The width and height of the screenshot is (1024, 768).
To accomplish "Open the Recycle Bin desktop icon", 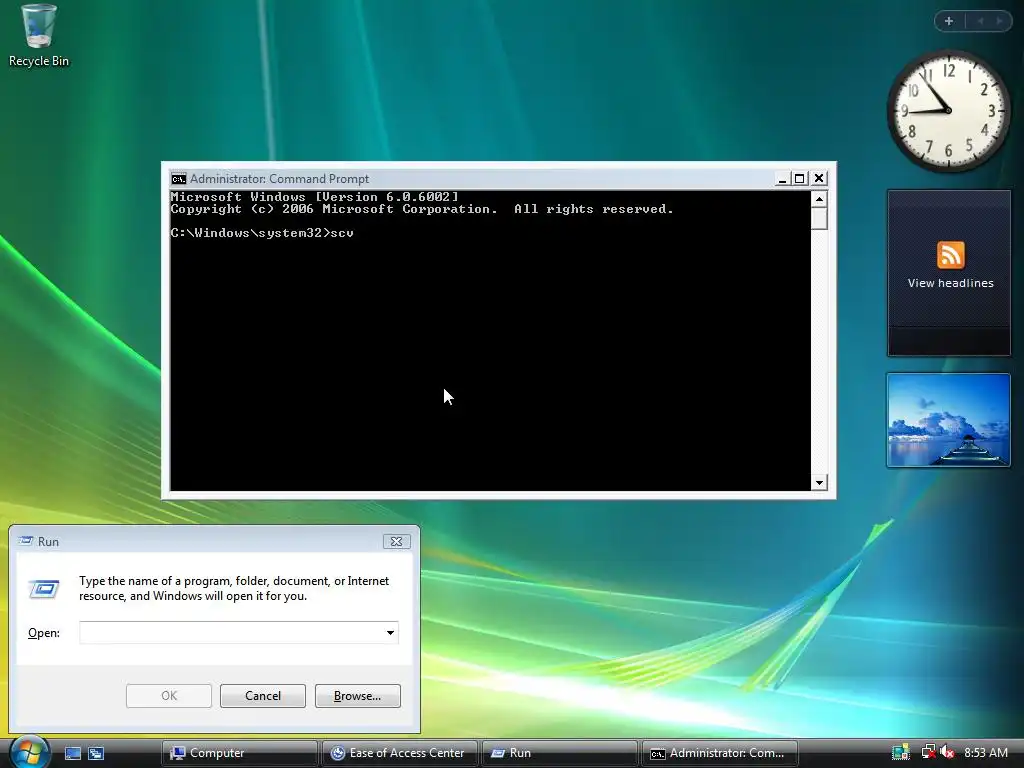I will pyautogui.click(x=39, y=36).
